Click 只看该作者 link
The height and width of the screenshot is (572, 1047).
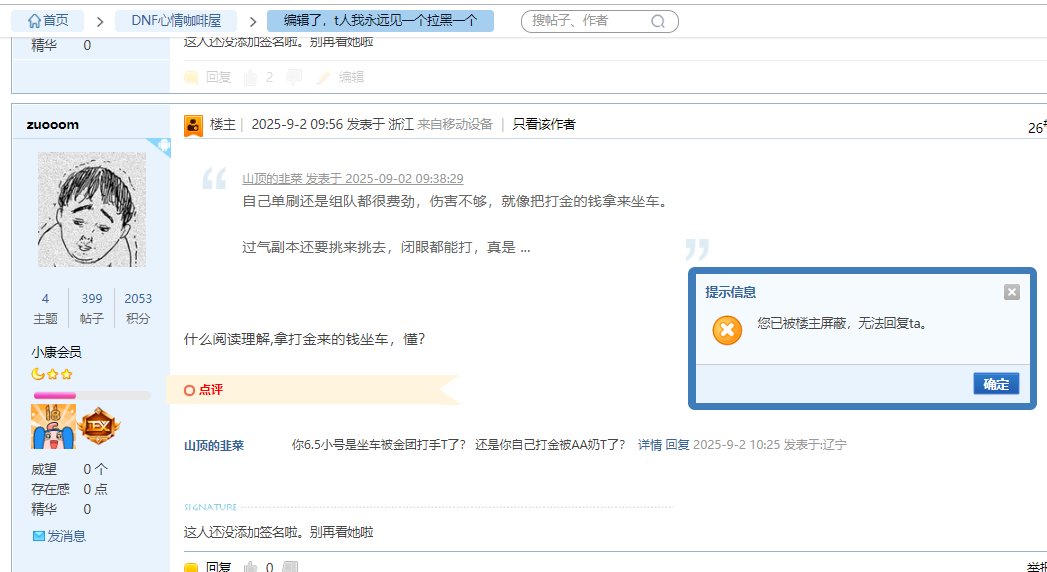click(x=544, y=124)
